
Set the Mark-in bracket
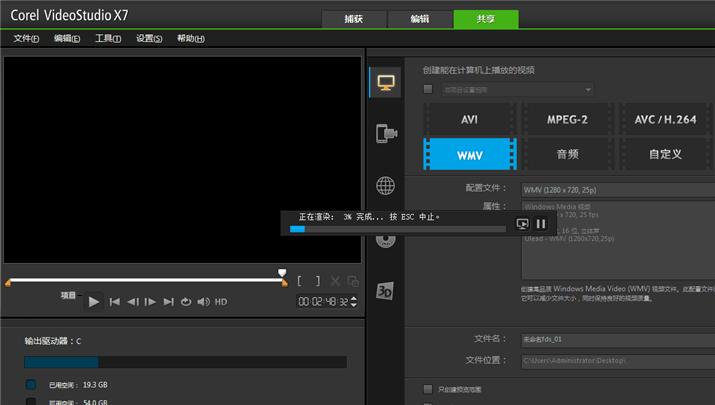[x=299, y=281]
